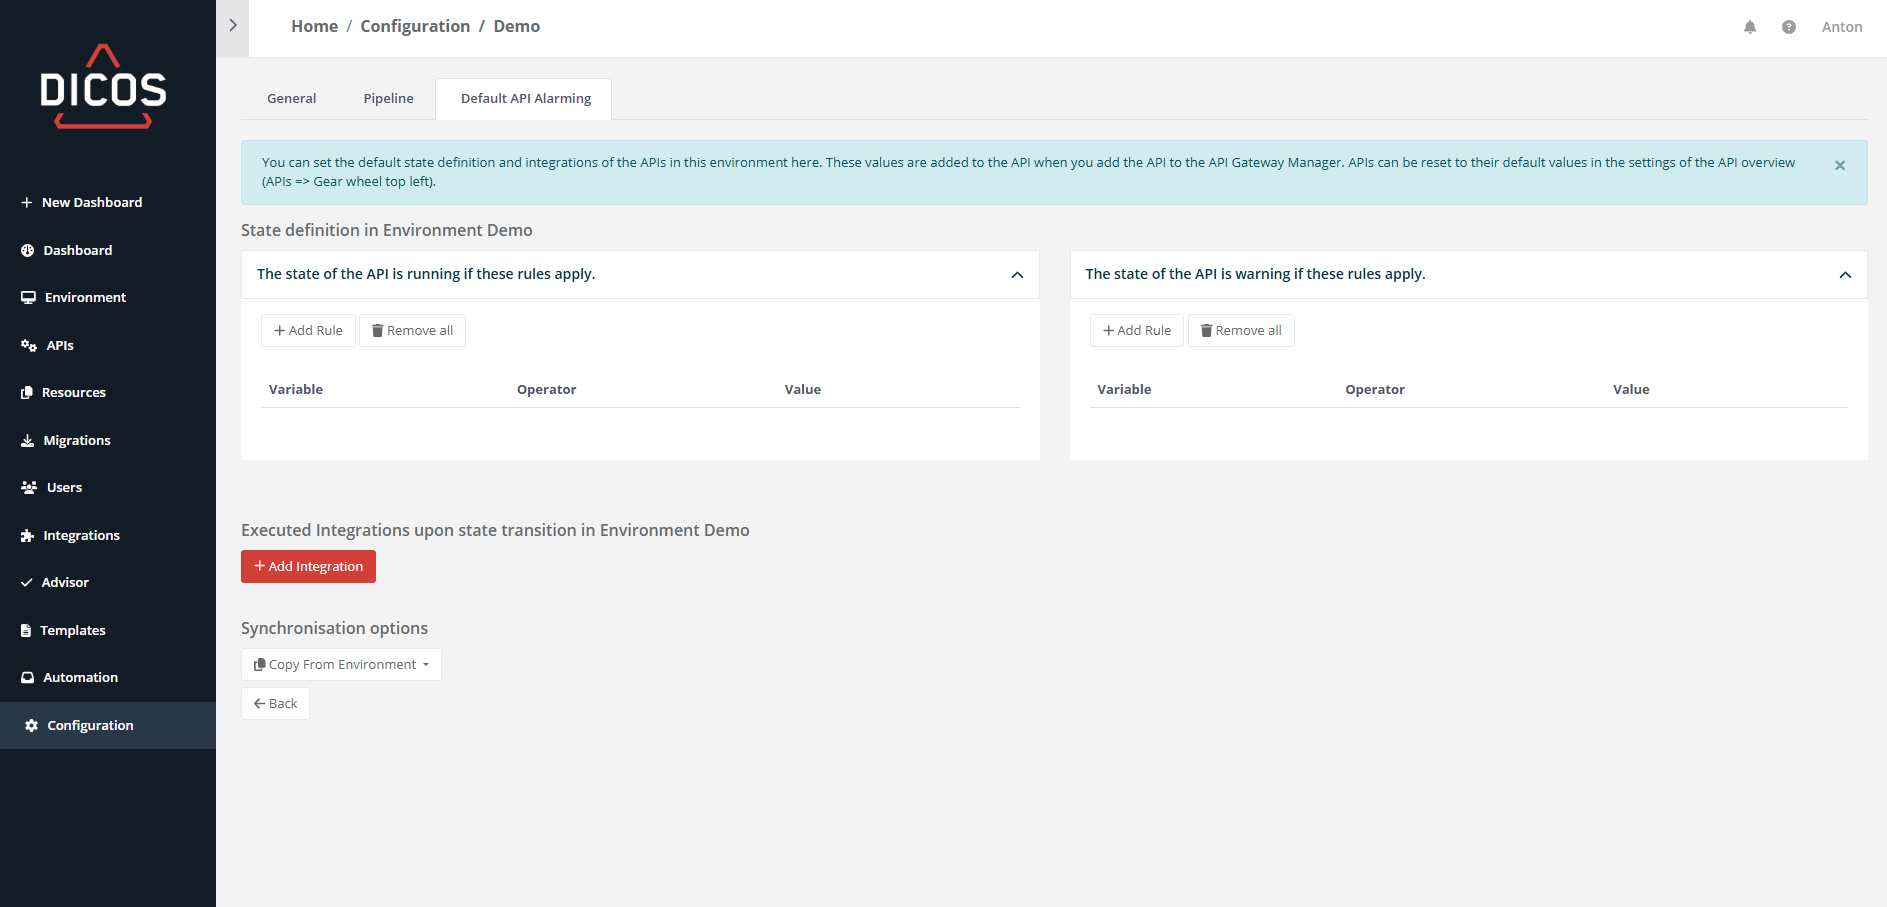Open the Anton user menu
The image size is (1887, 907).
coord(1841,27)
